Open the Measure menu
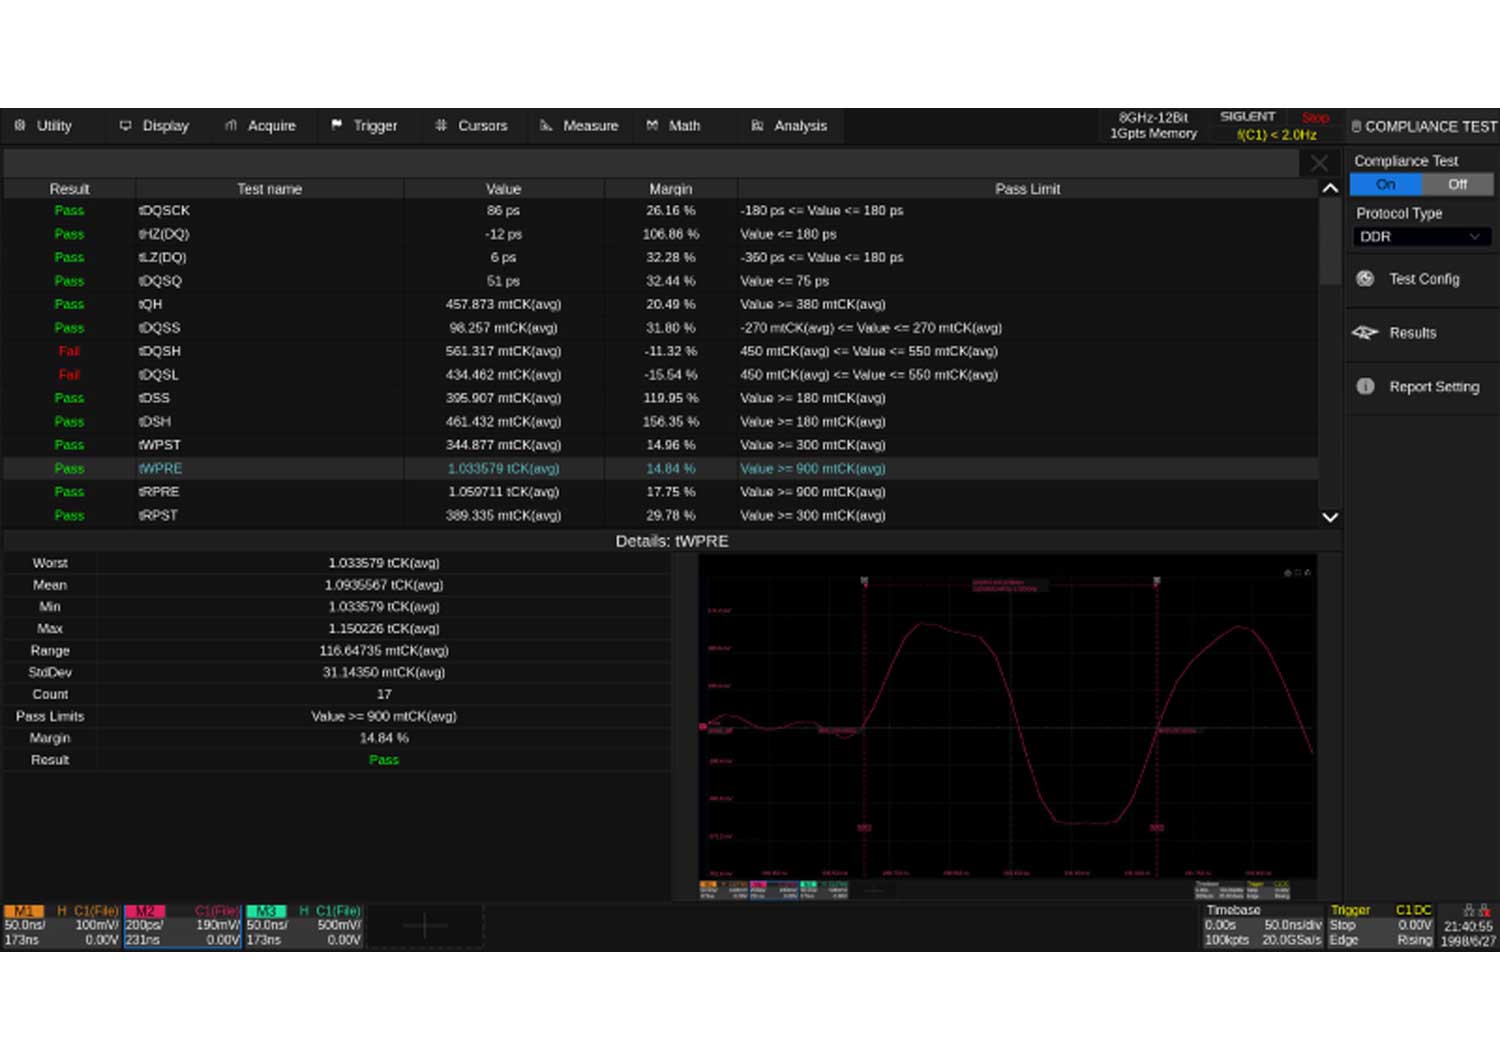 [x=579, y=126]
